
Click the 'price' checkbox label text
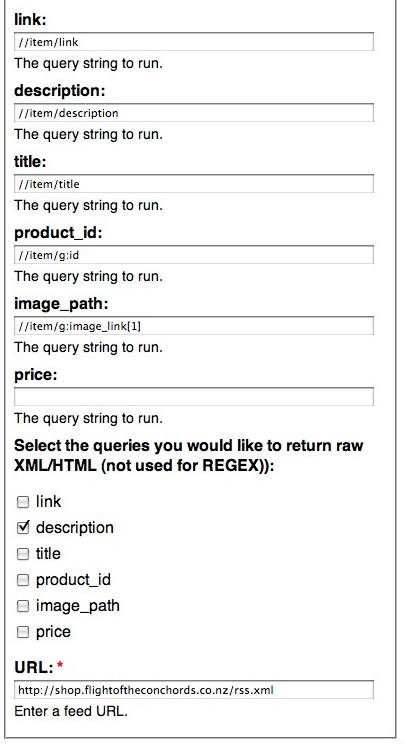tap(53, 632)
